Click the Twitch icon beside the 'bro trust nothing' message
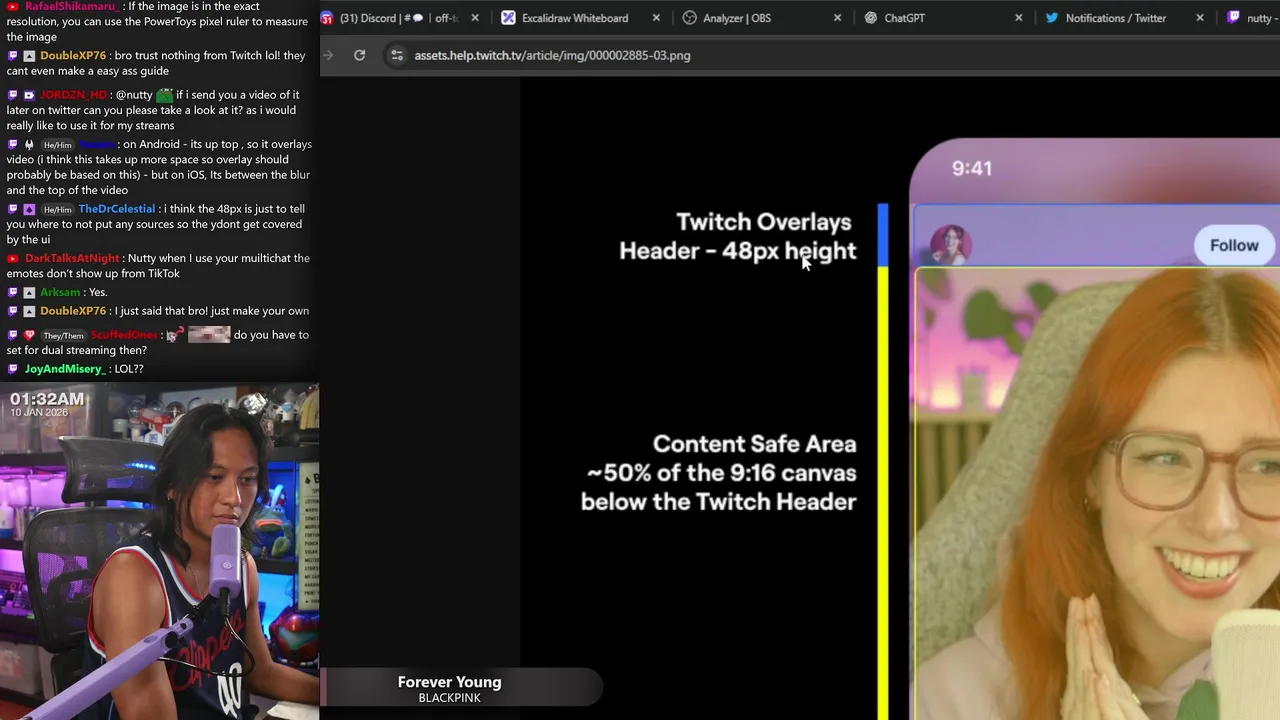Screen dimensions: 1280x720 pyautogui.click(x=13, y=56)
